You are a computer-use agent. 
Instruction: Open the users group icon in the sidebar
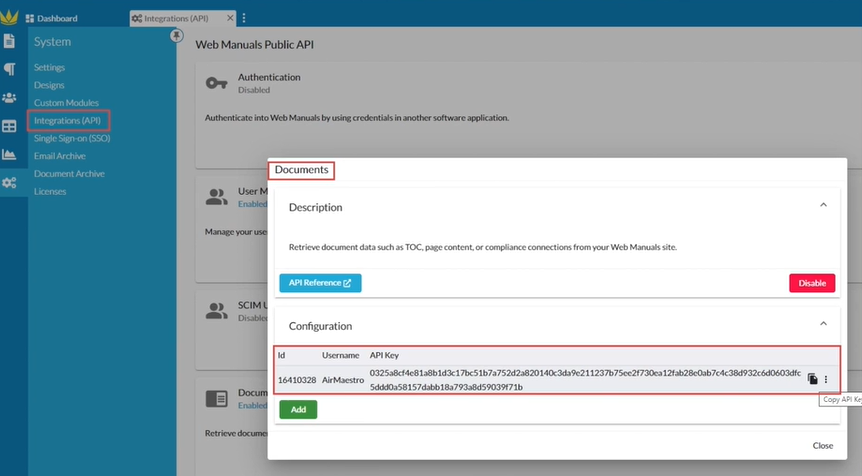tap(9, 98)
